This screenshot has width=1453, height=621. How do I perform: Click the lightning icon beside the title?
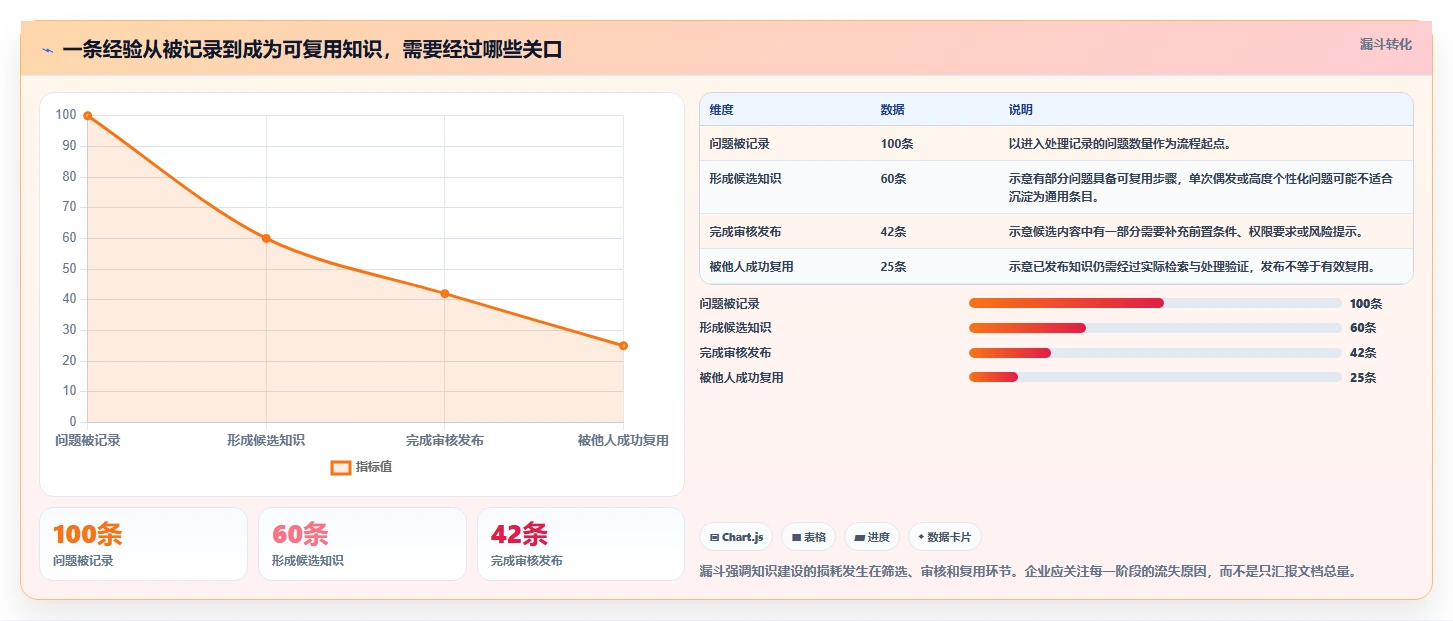pos(47,50)
